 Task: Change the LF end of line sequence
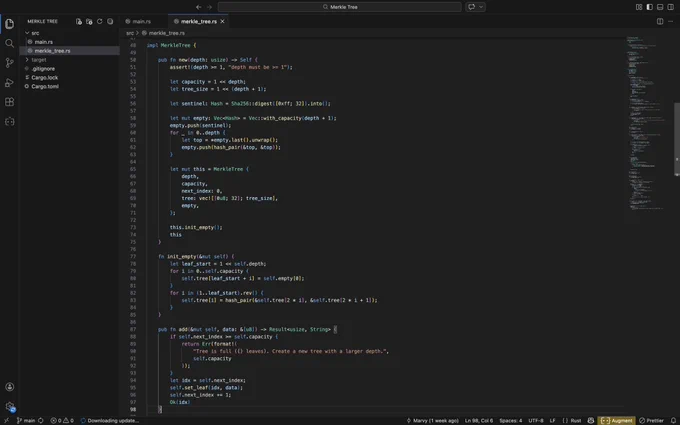552,421
